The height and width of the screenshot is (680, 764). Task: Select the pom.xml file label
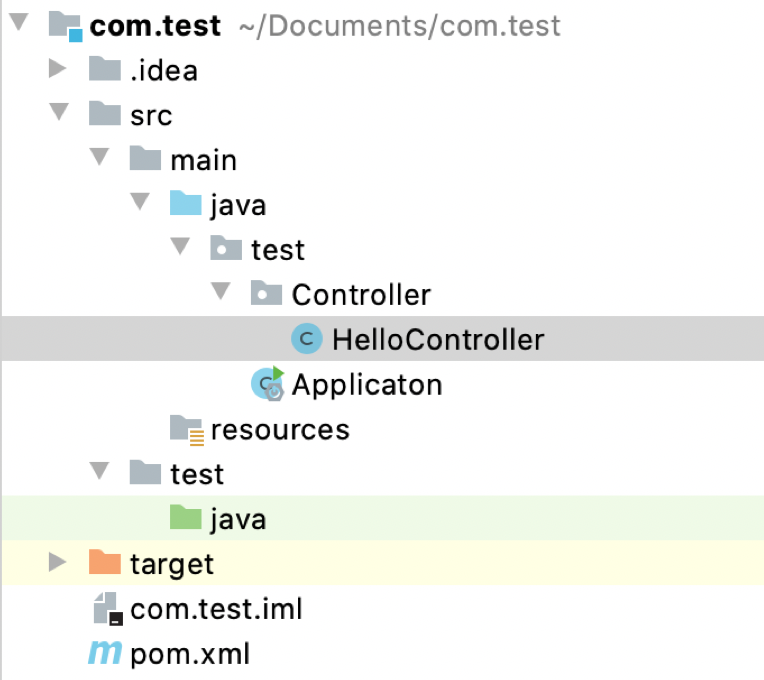[190, 654]
